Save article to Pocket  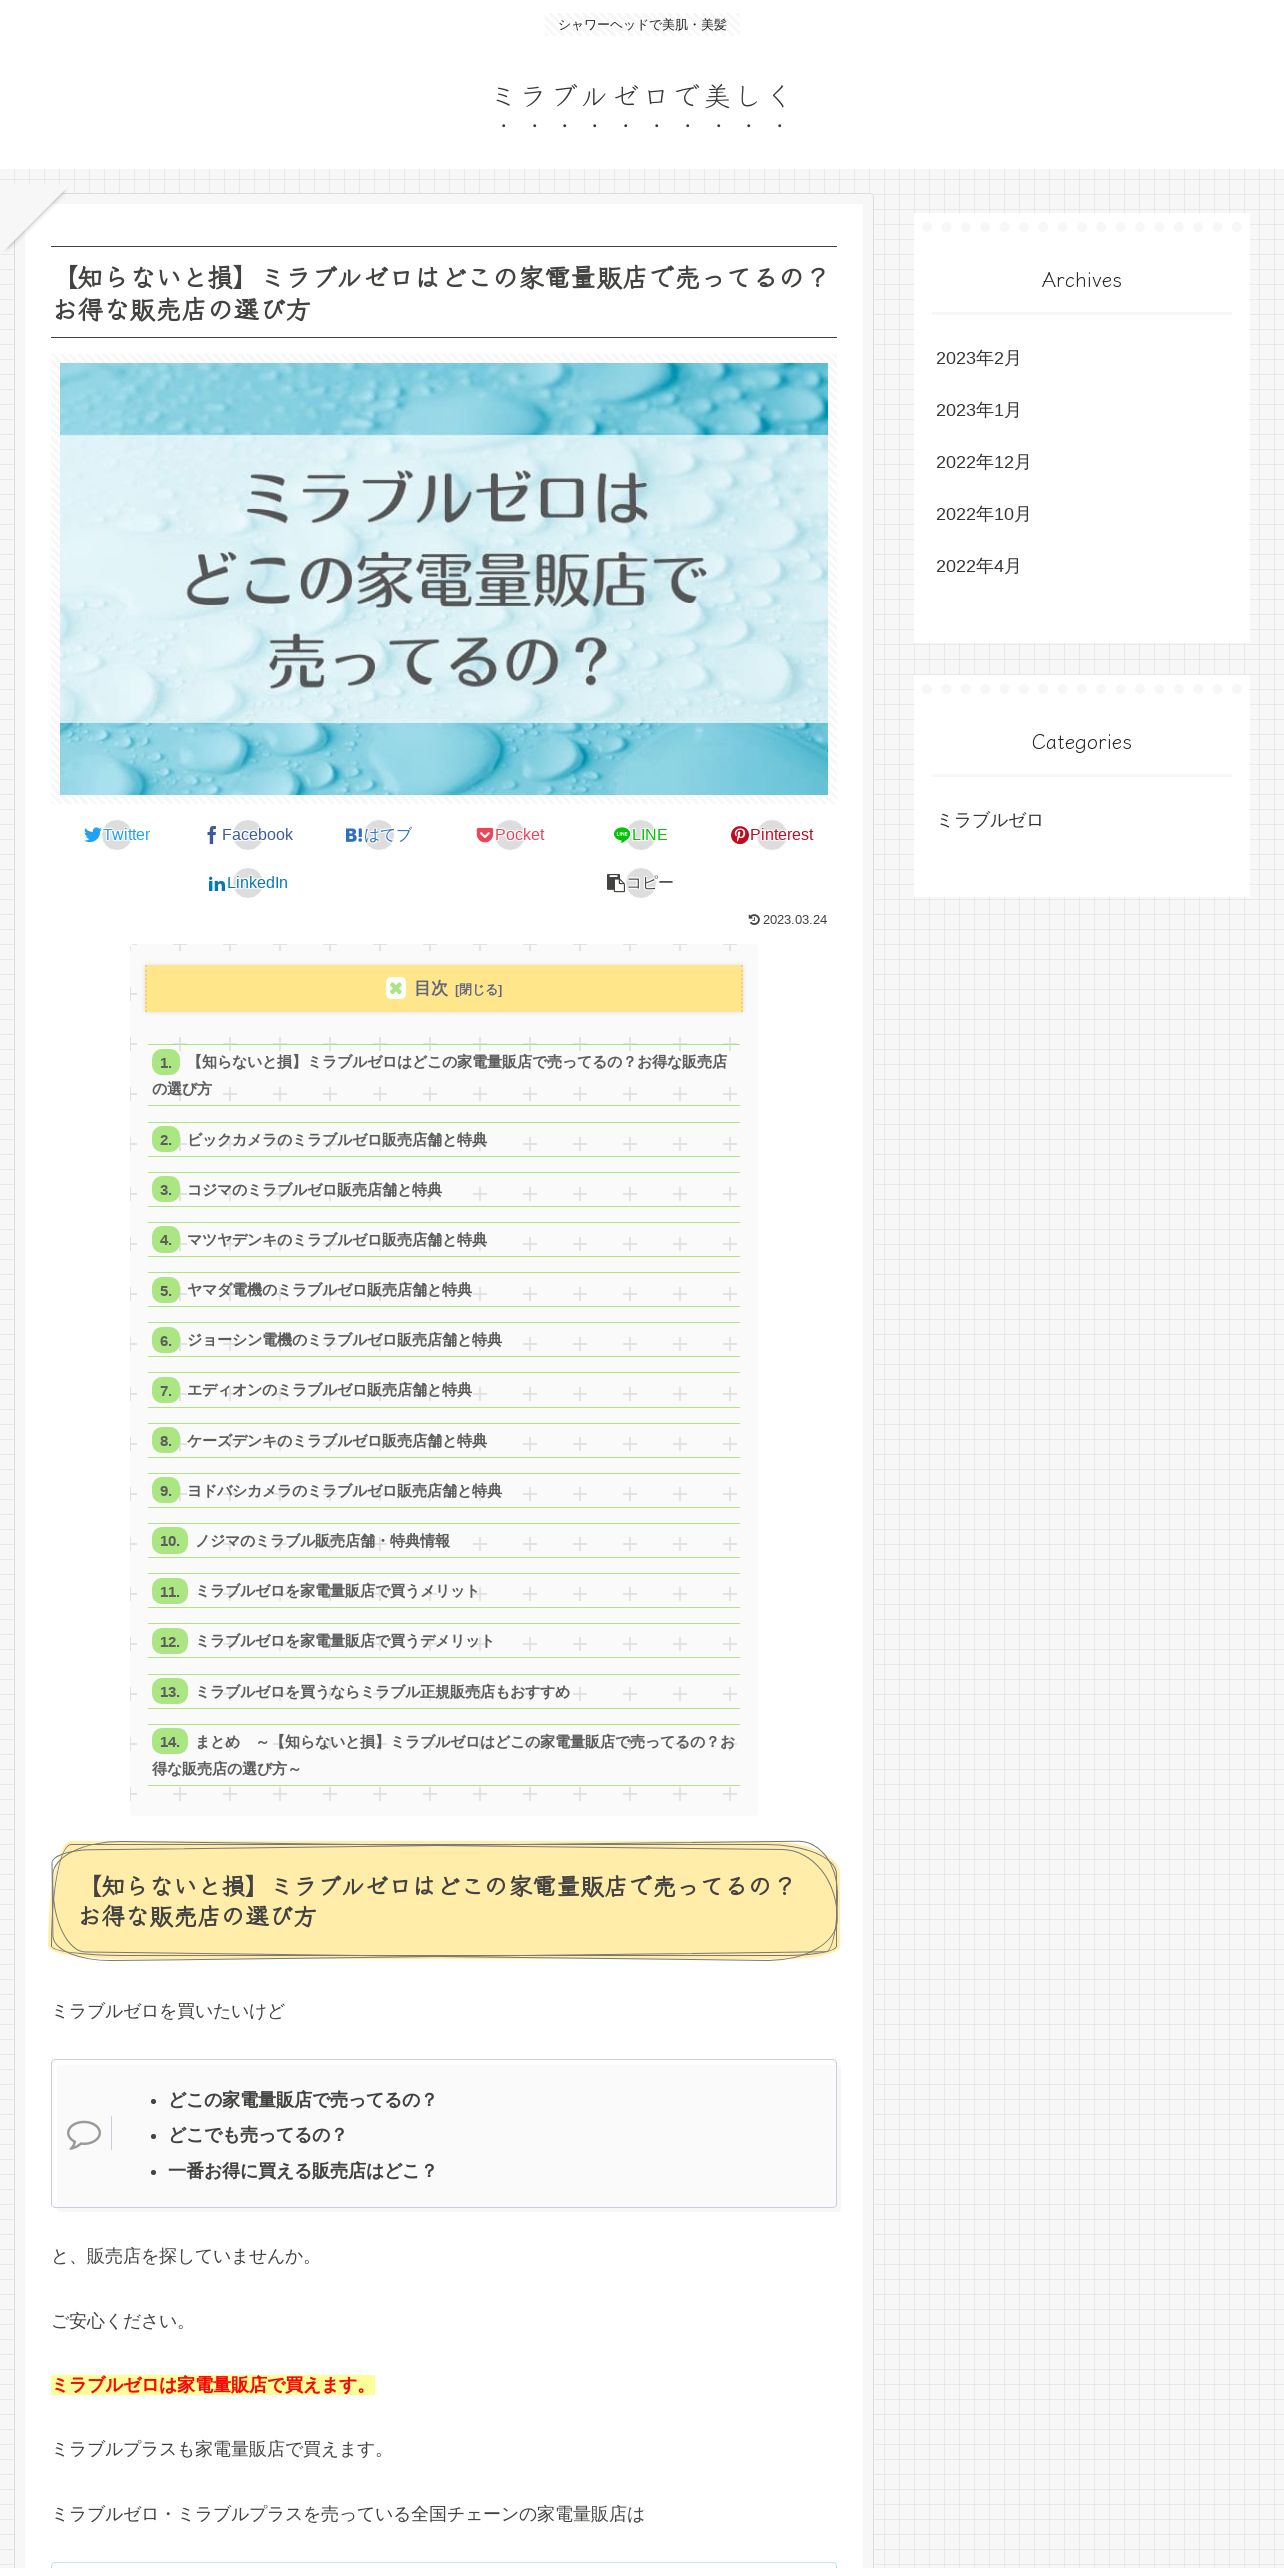click(510, 835)
